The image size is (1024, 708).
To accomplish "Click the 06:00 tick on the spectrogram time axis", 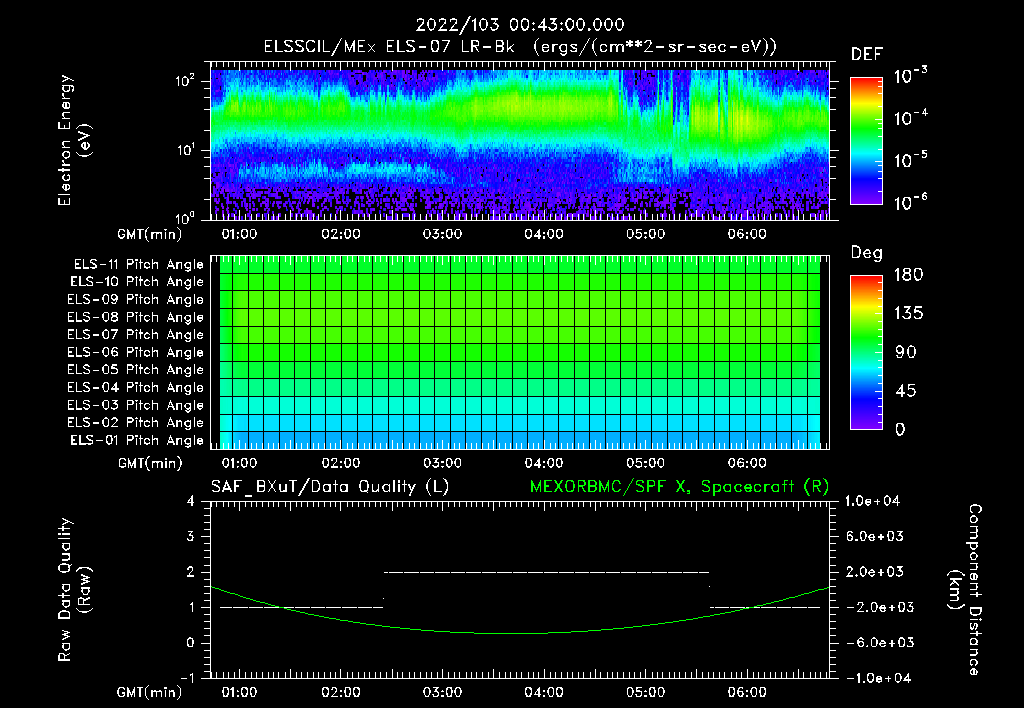I will coord(747,234).
